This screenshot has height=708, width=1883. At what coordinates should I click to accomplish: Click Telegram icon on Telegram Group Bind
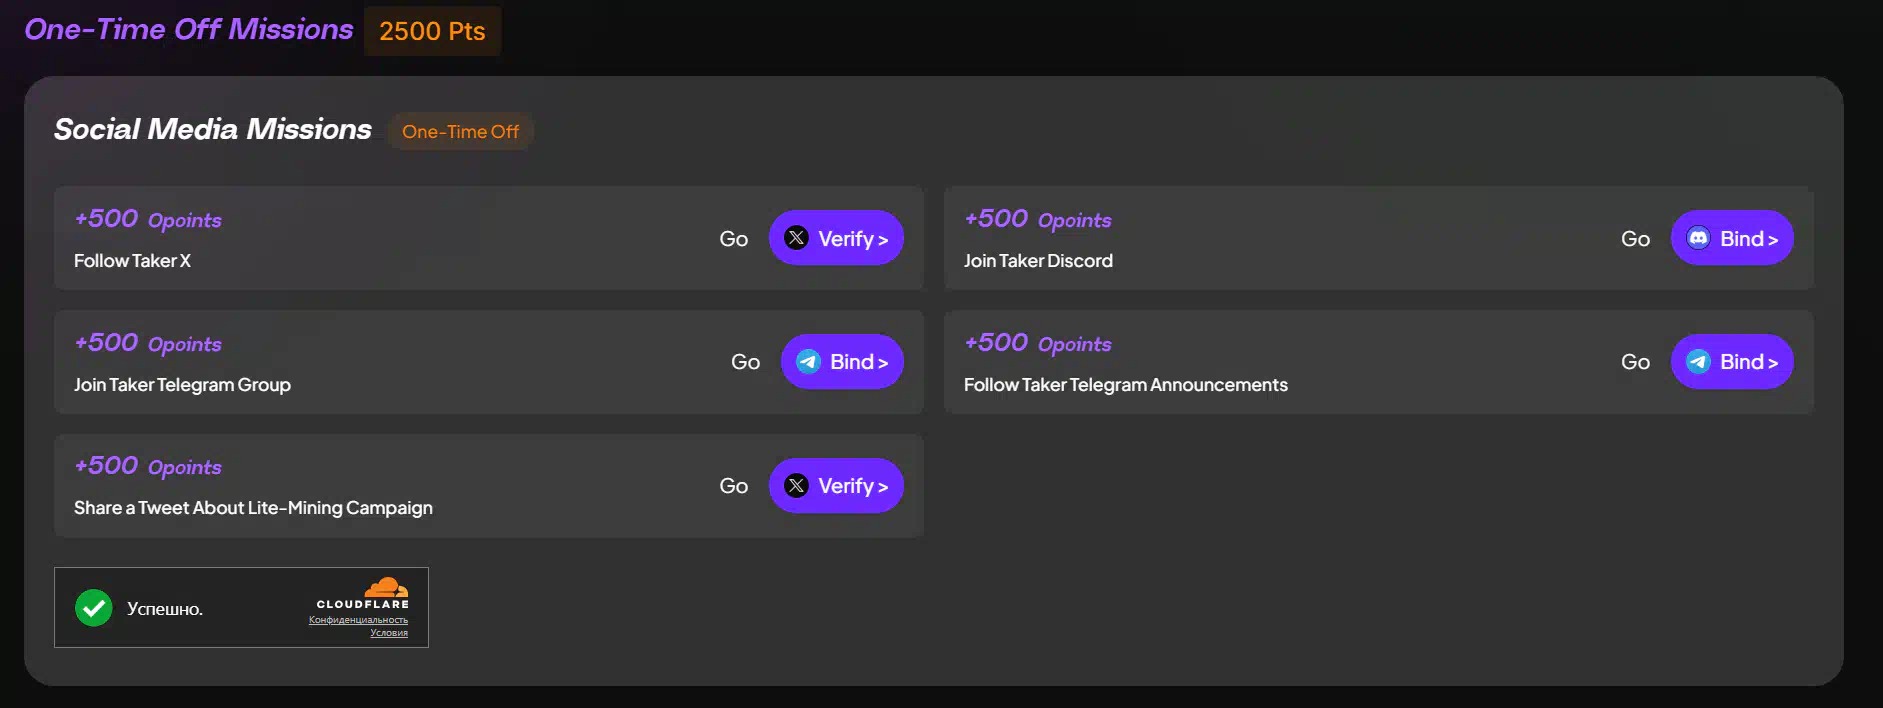pos(808,362)
